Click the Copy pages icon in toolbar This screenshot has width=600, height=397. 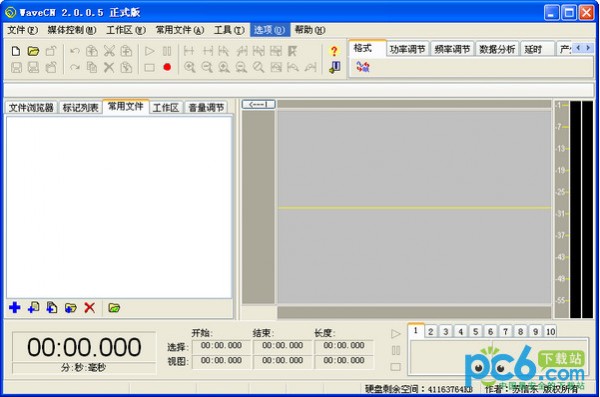(x=92, y=68)
